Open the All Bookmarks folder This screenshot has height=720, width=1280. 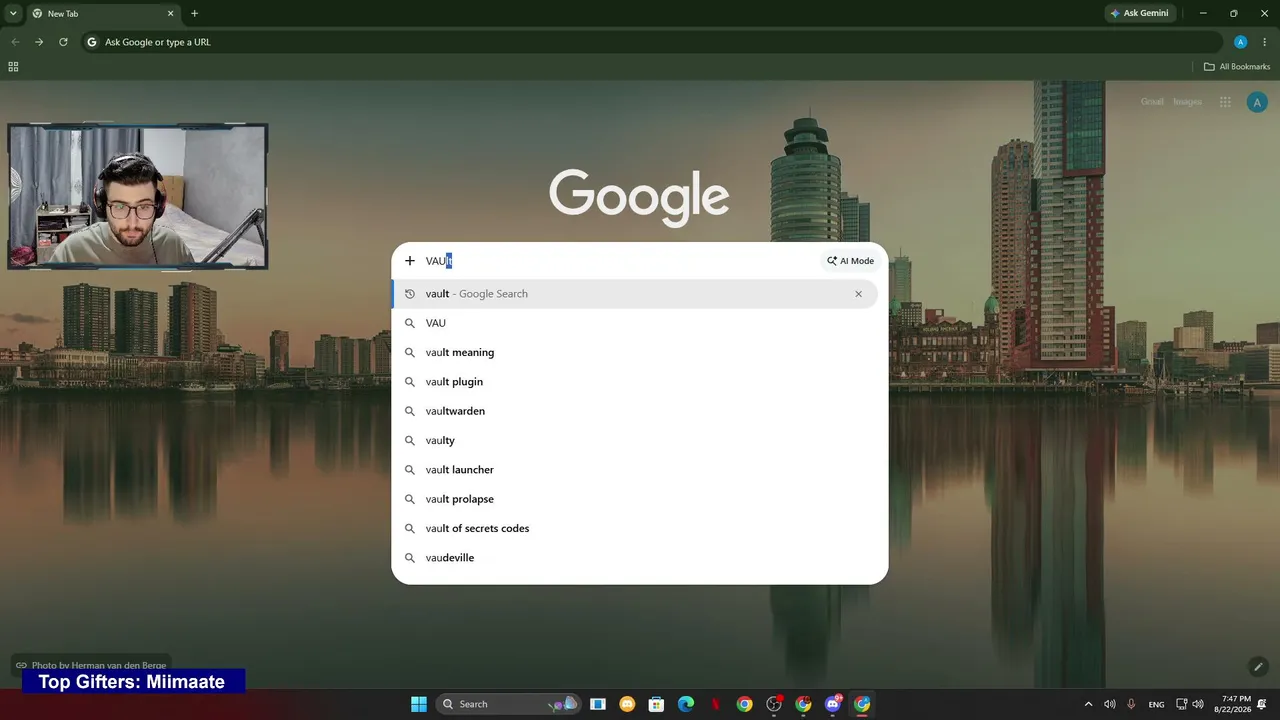coord(1237,67)
